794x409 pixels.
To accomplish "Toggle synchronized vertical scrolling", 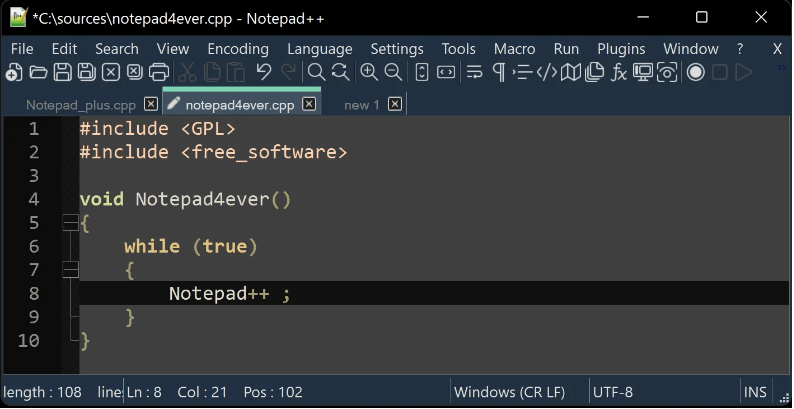I will [422, 72].
